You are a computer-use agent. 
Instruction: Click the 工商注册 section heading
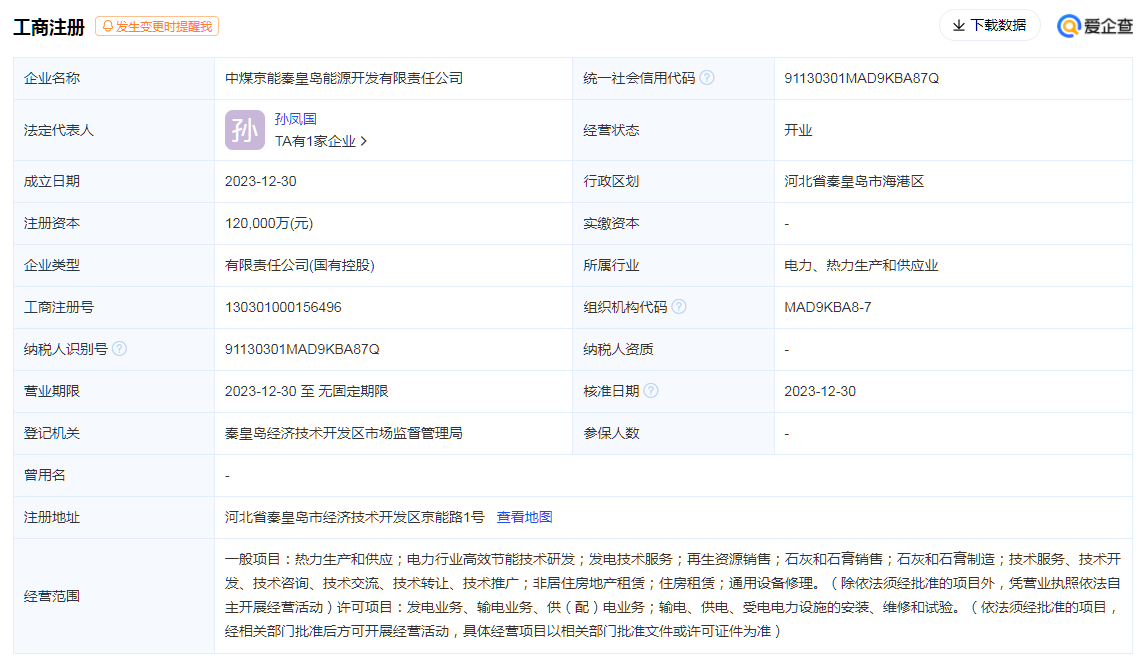49,28
